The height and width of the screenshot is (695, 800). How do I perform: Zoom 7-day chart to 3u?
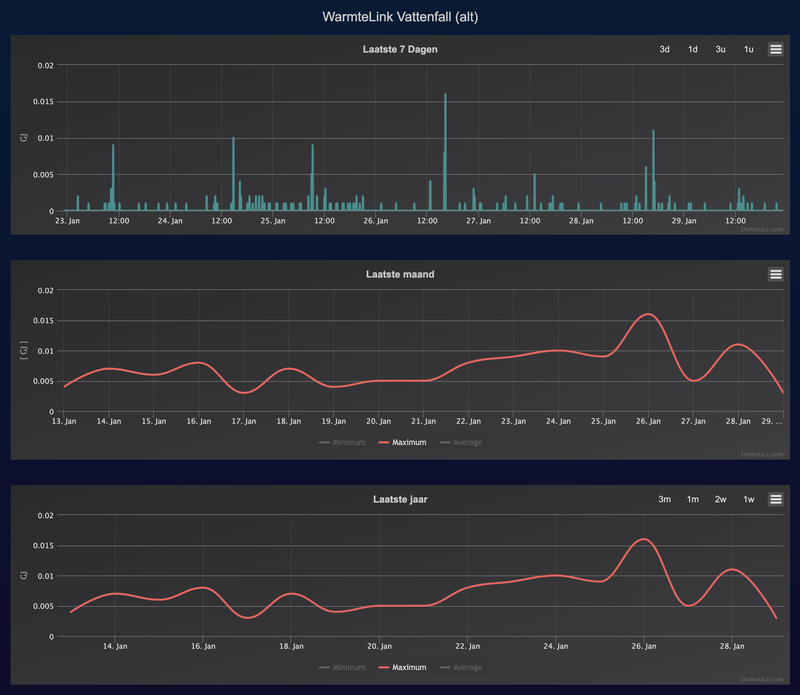point(720,49)
